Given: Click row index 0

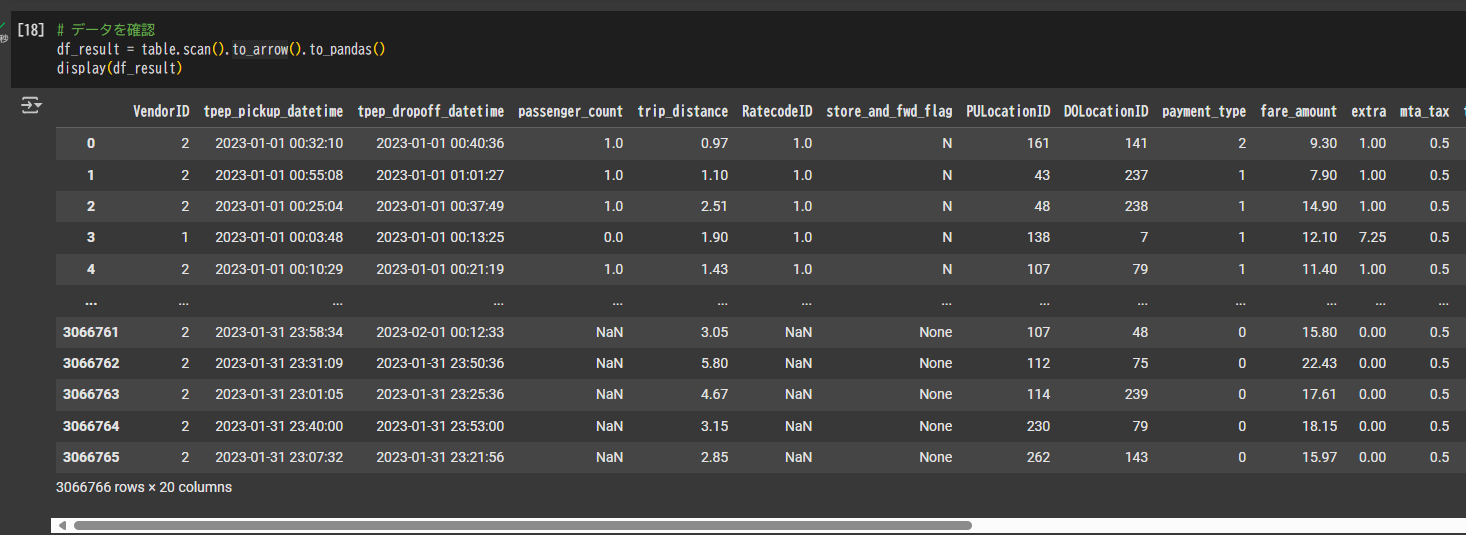Looking at the screenshot, I should pyautogui.click(x=91, y=144).
